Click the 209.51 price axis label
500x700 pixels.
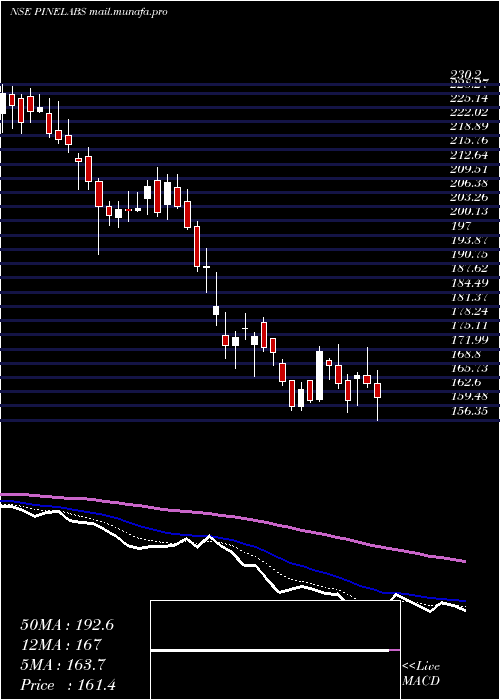(469, 169)
